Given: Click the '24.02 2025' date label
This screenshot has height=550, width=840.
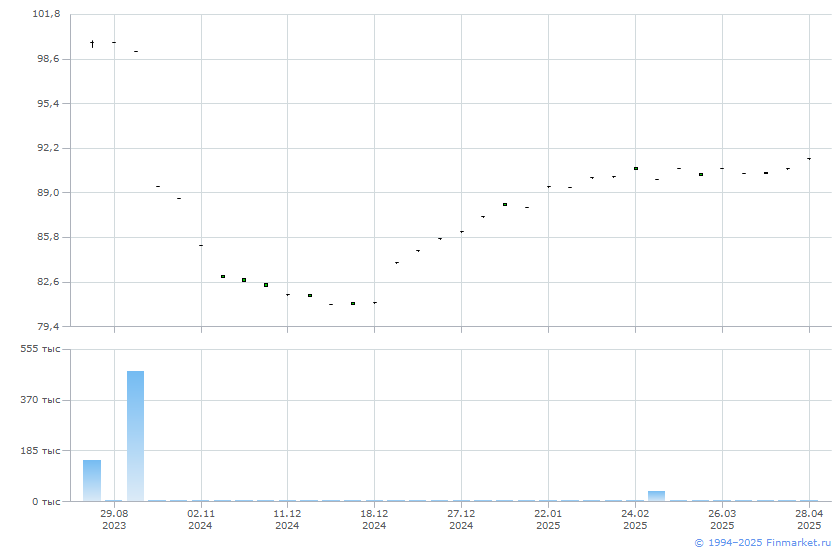Looking at the screenshot, I should point(635,519).
